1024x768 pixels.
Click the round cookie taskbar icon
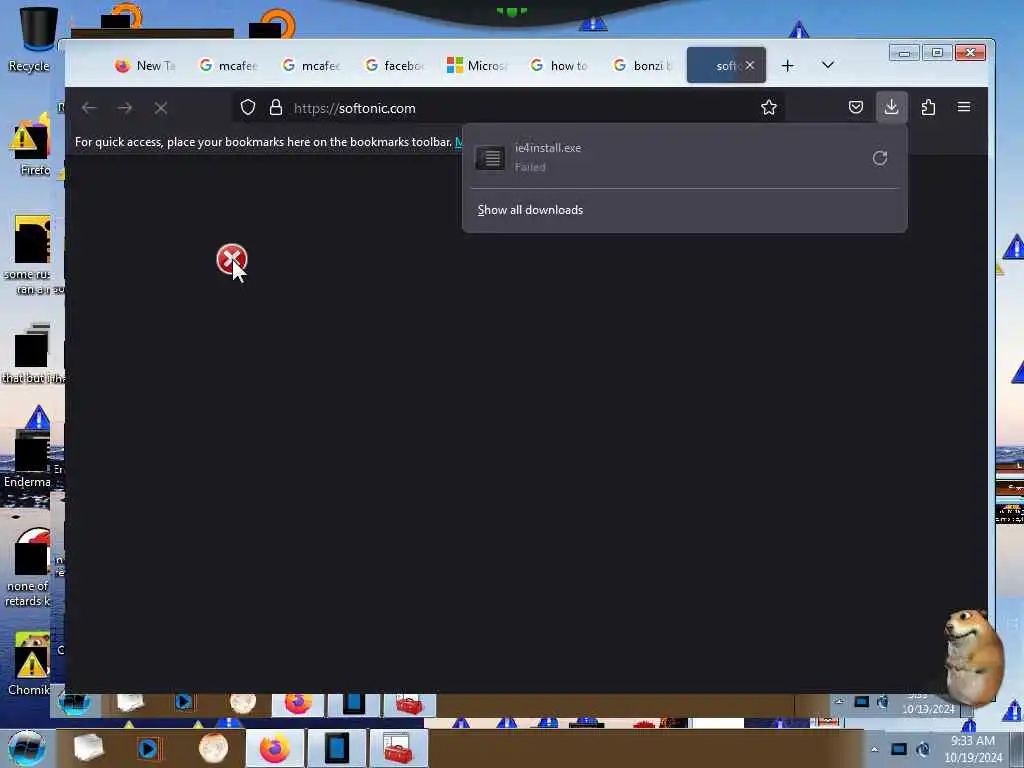pyautogui.click(x=213, y=748)
